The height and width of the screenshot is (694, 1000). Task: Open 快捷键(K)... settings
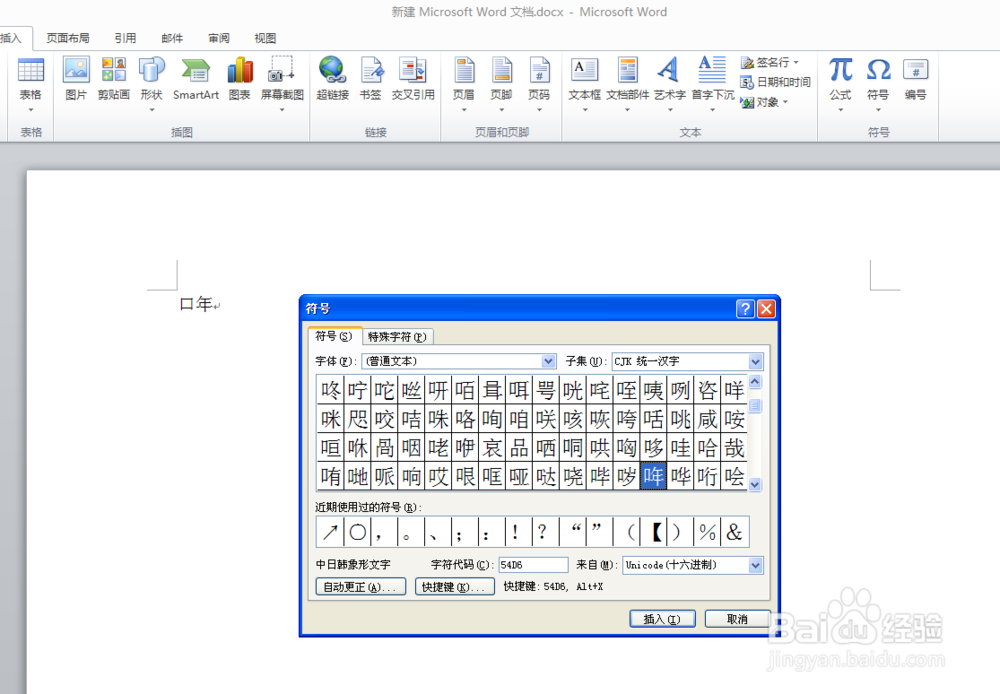pos(454,587)
